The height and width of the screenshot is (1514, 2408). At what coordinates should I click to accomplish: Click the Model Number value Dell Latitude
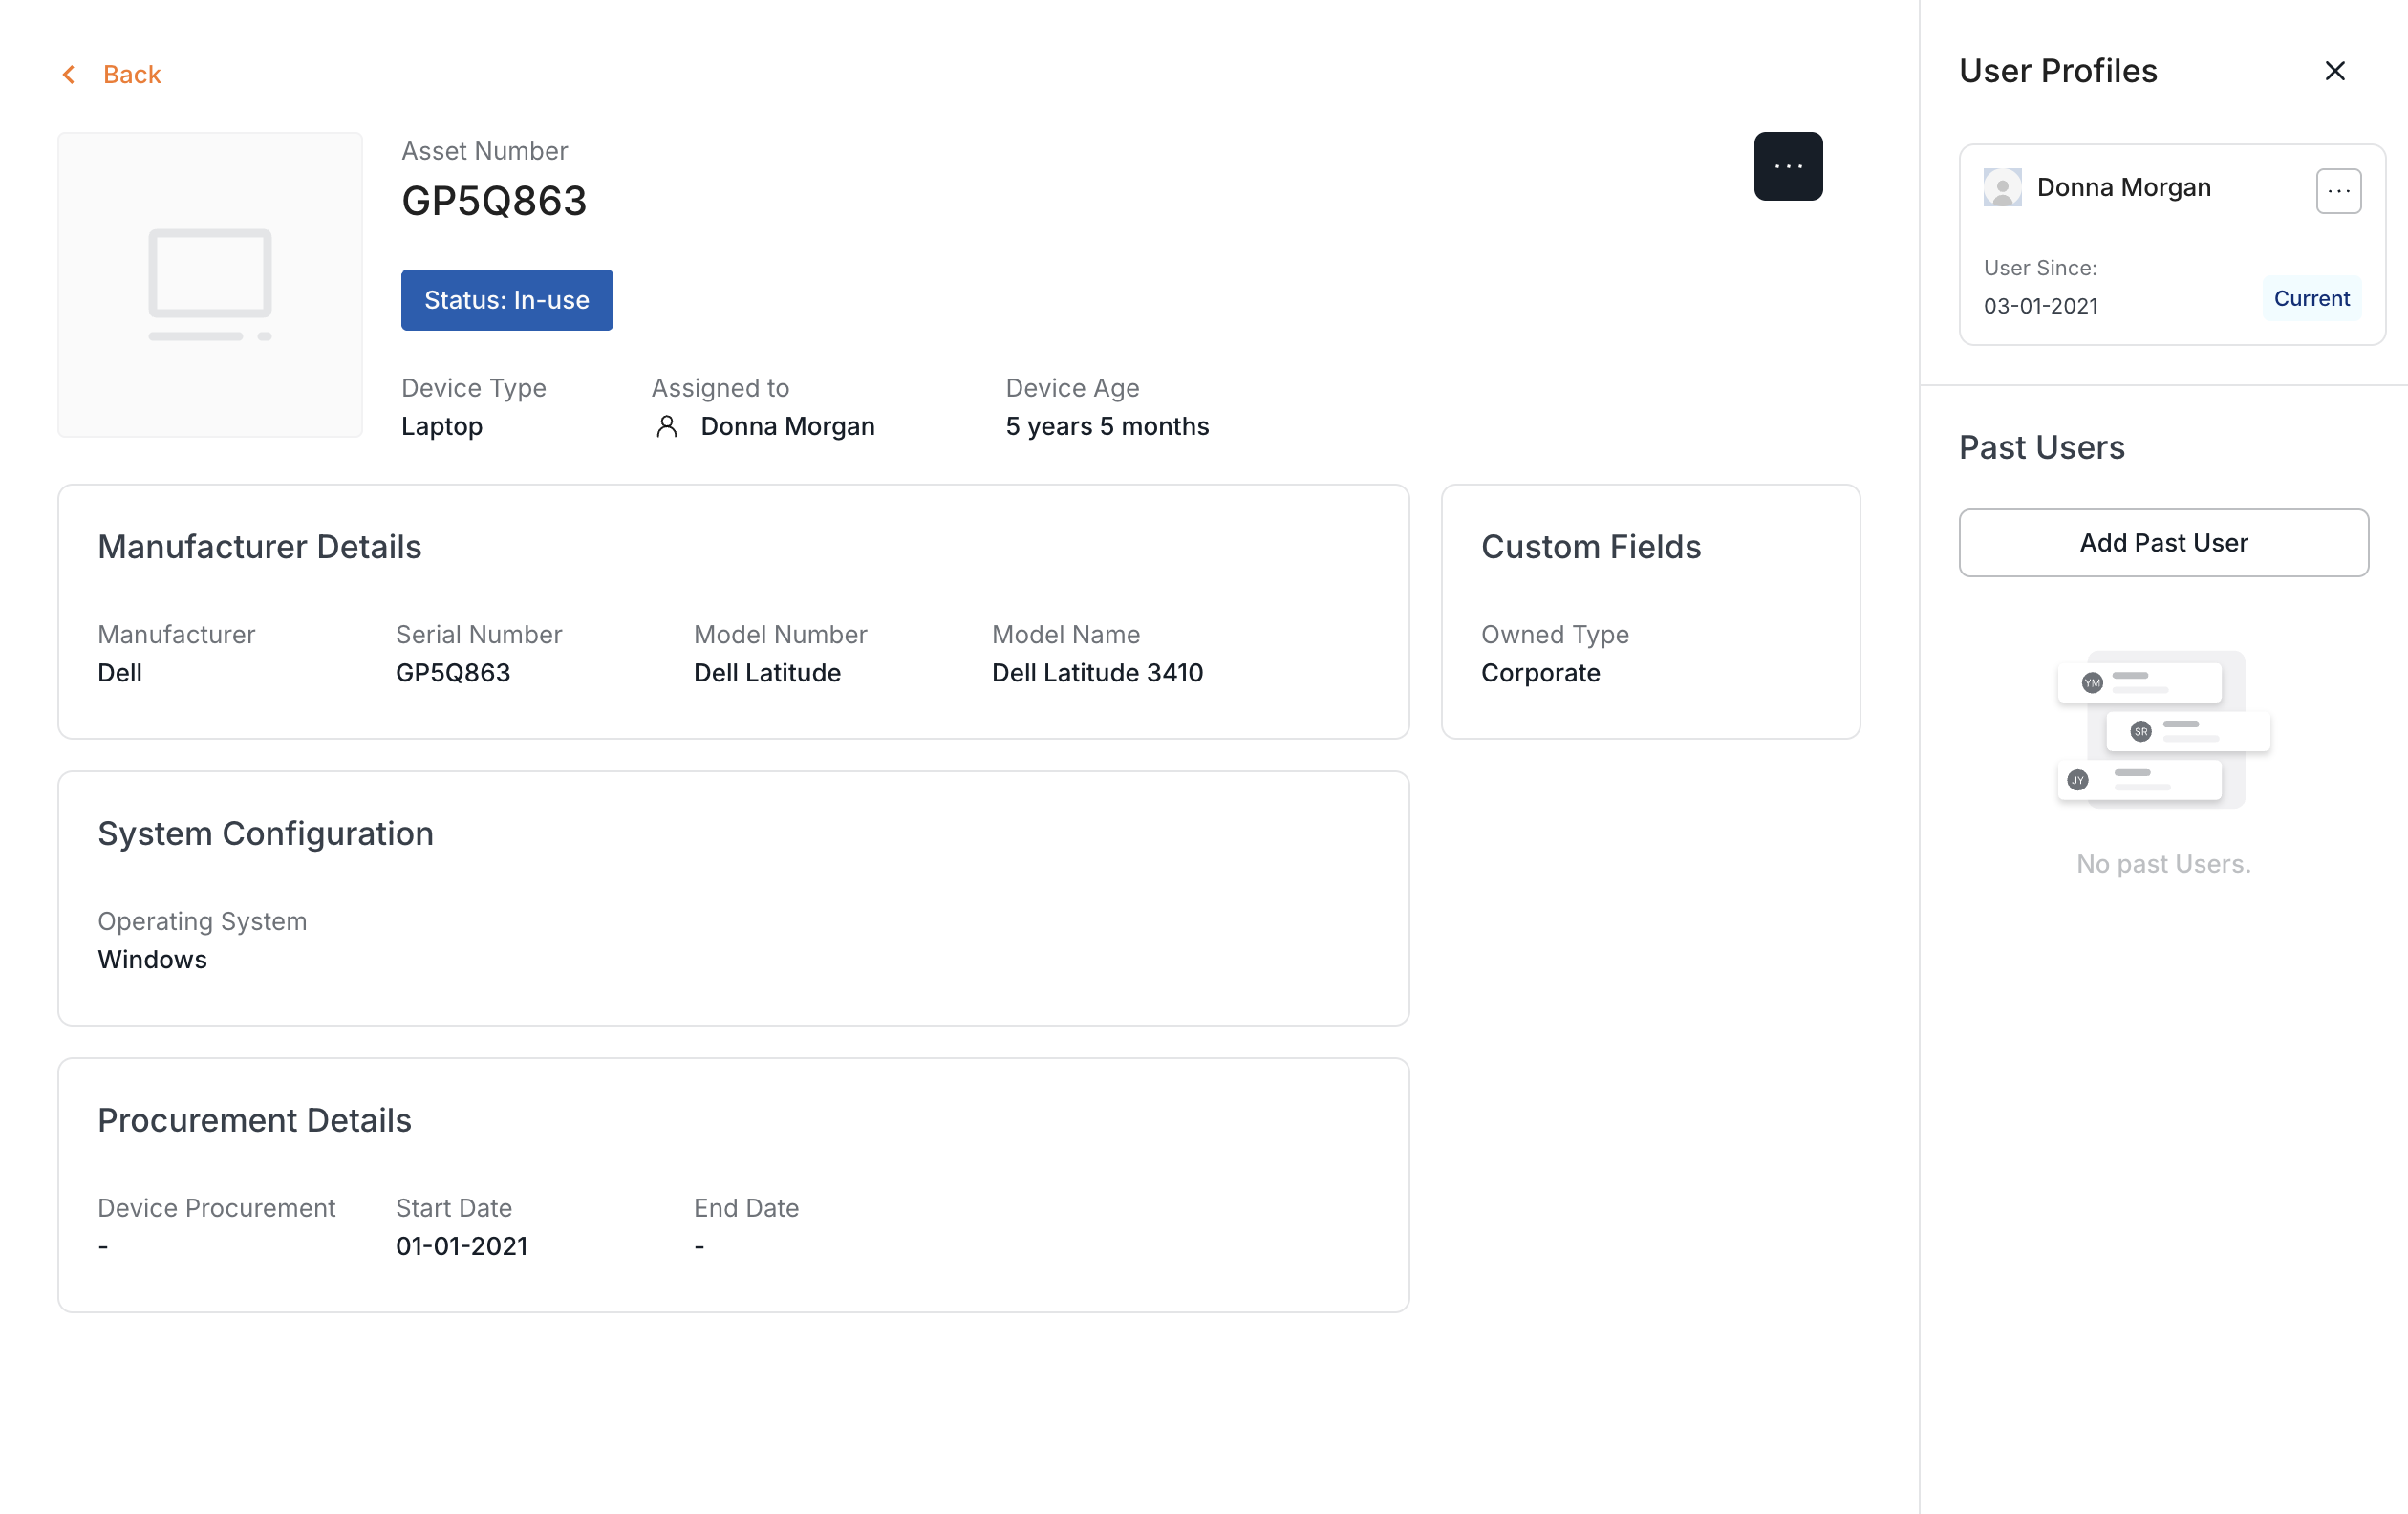(767, 673)
